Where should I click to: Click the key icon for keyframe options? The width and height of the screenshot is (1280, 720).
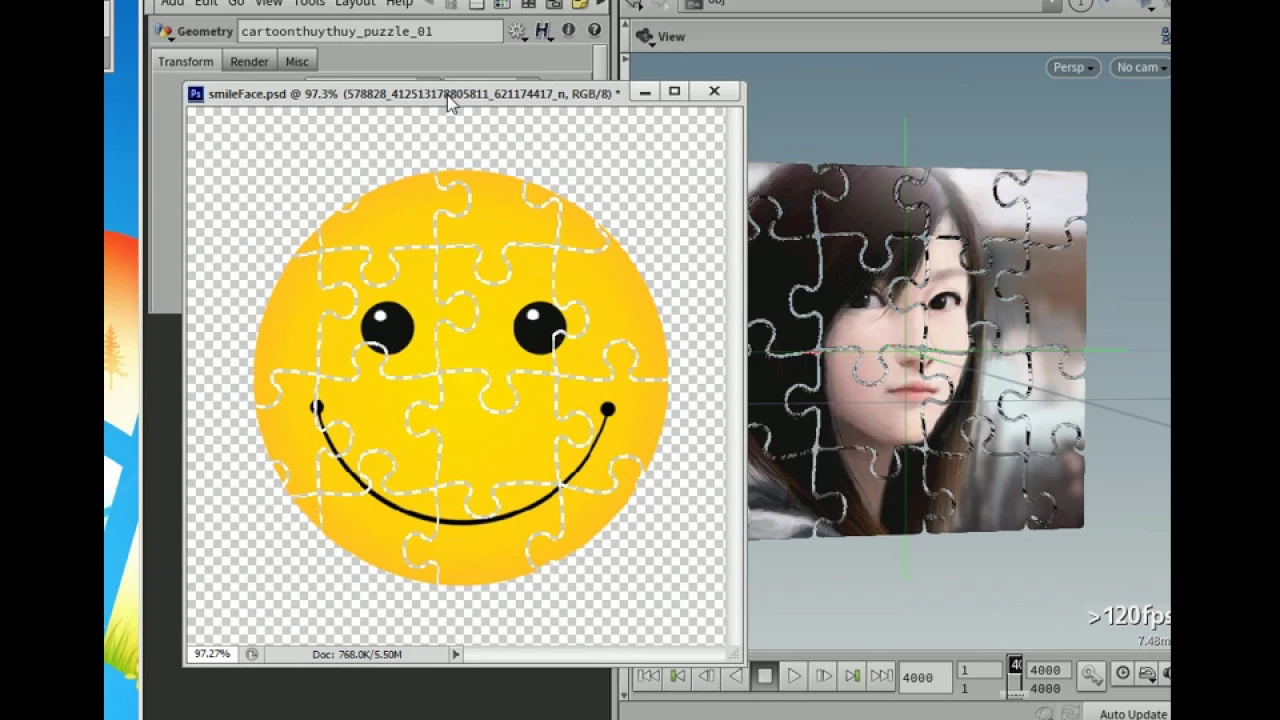[x=1092, y=675]
